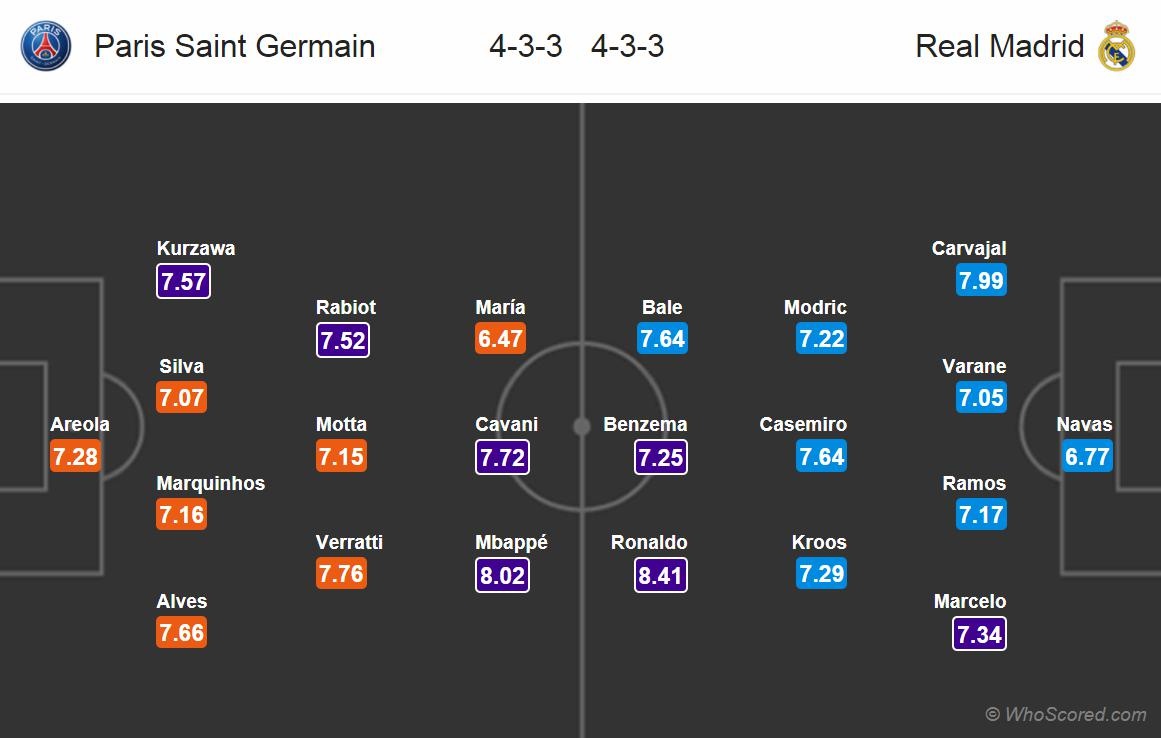Click the Benzema player name
This screenshot has height=738, width=1161.
645,424
